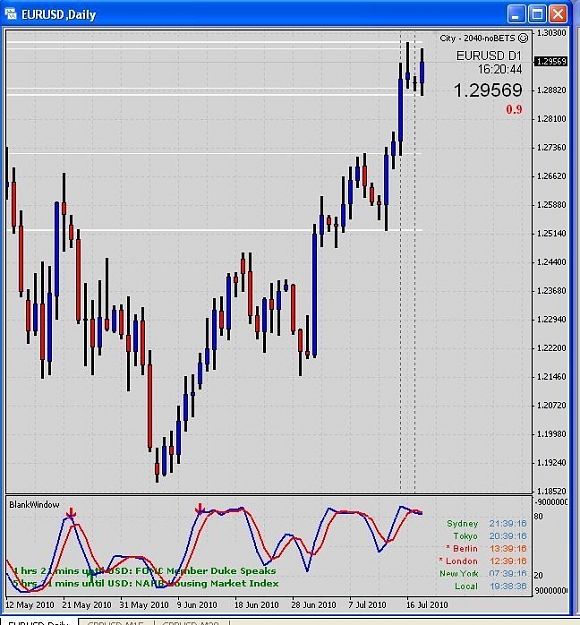Click the indicator level 20 label
Viewport: 580px width, 625px height.
click(x=539, y=575)
